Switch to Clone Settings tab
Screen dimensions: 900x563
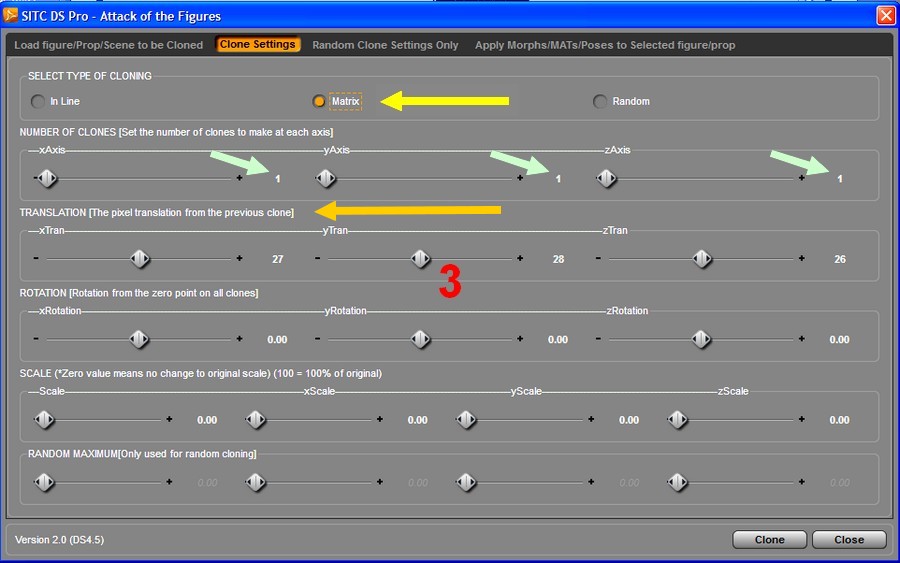pos(258,44)
